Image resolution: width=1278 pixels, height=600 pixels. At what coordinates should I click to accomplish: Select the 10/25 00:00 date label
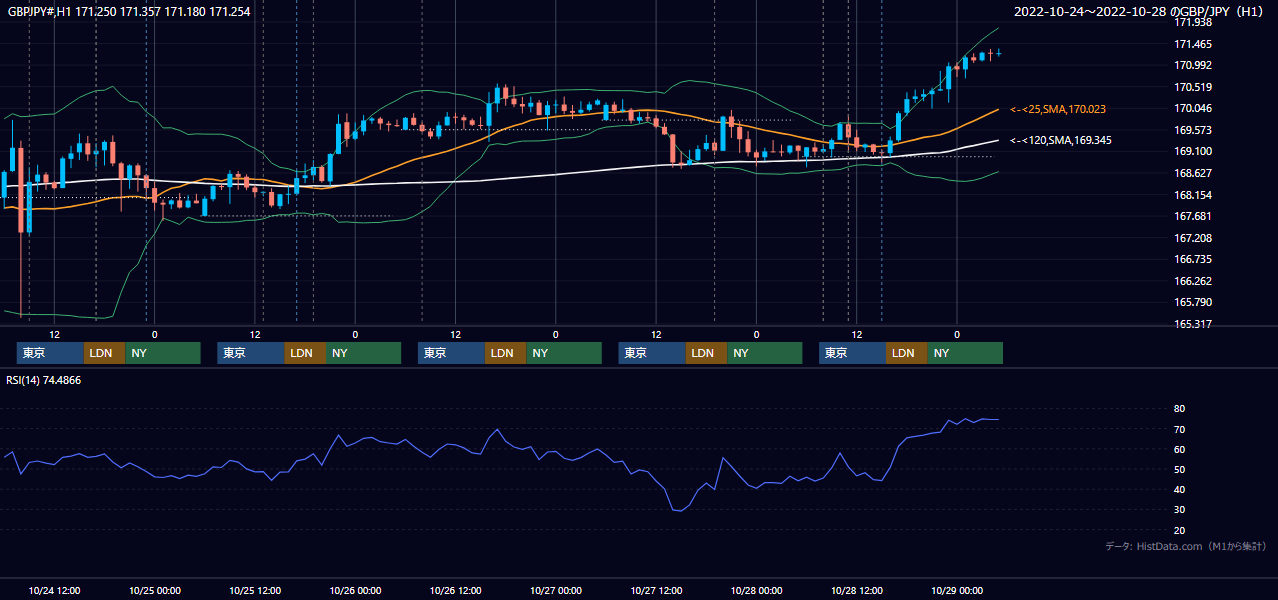pos(154,590)
